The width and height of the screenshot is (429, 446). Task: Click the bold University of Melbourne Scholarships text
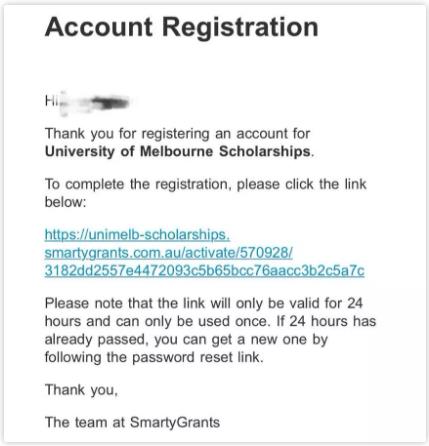pos(178,152)
